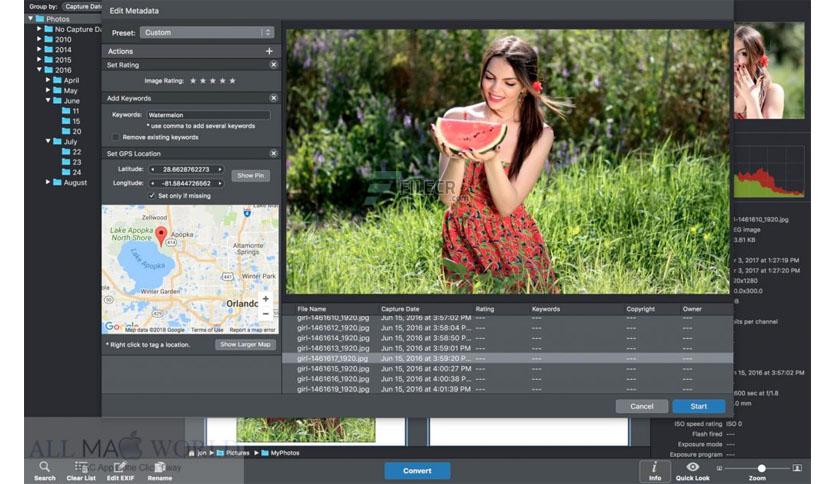This screenshot has height=484, width=836.
Task: Zoom in on the map
Action: click(x=266, y=299)
